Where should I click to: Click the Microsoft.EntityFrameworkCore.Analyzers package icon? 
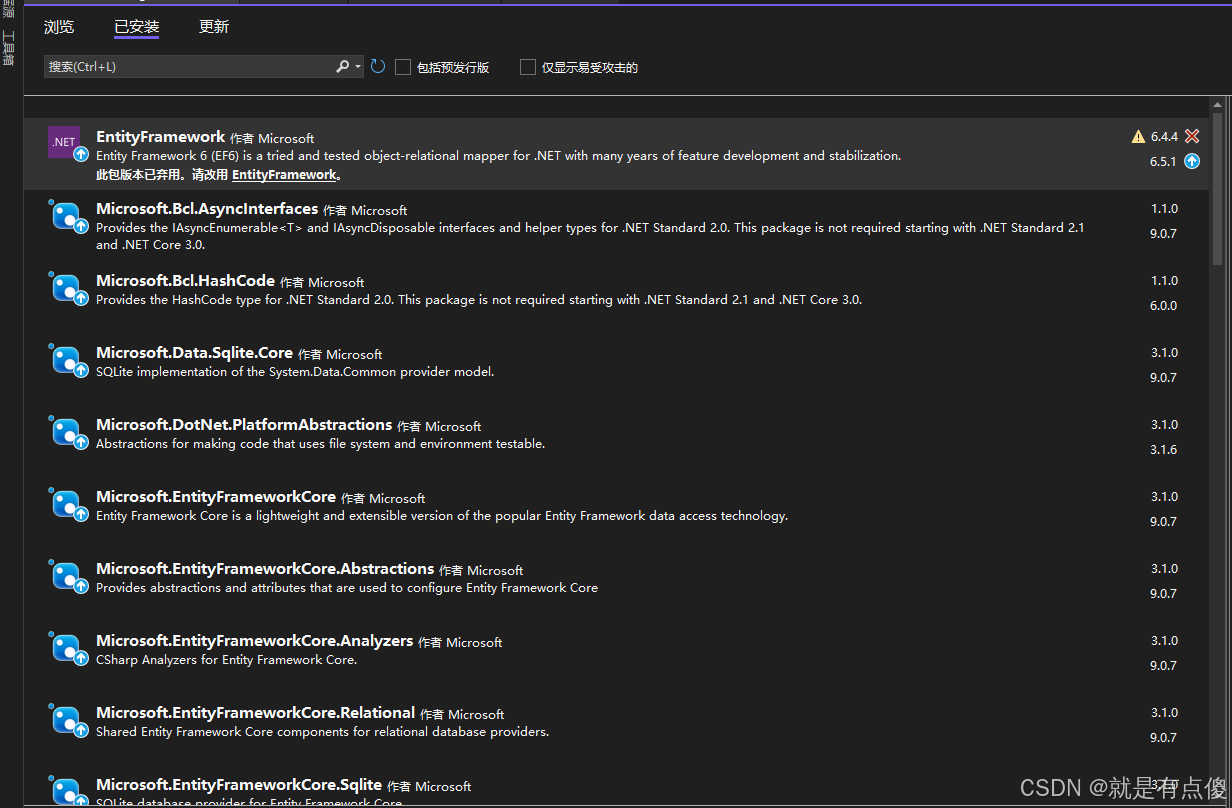click(x=66, y=648)
